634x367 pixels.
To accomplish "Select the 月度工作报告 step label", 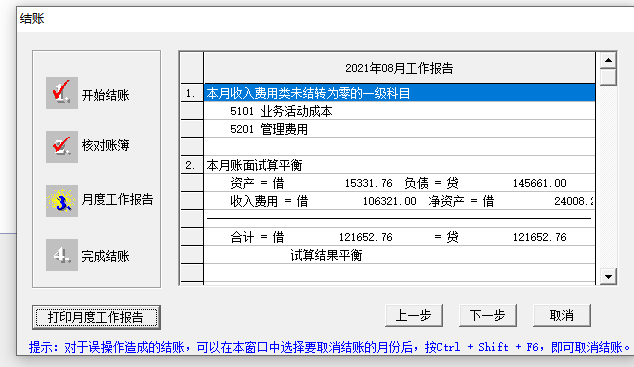I will tap(117, 199).
